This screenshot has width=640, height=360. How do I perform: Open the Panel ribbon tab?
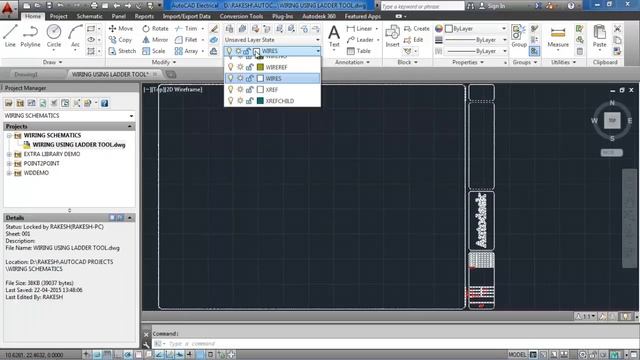click(x=118, y=16)
